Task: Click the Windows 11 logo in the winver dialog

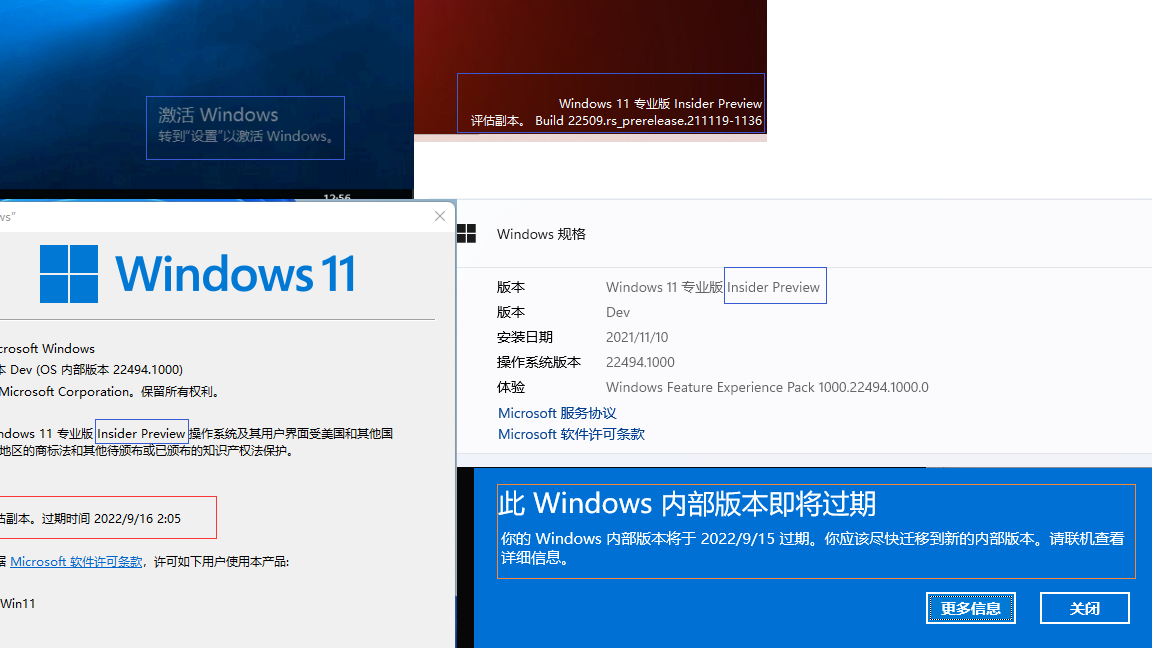Action: (x=198, y=274)
